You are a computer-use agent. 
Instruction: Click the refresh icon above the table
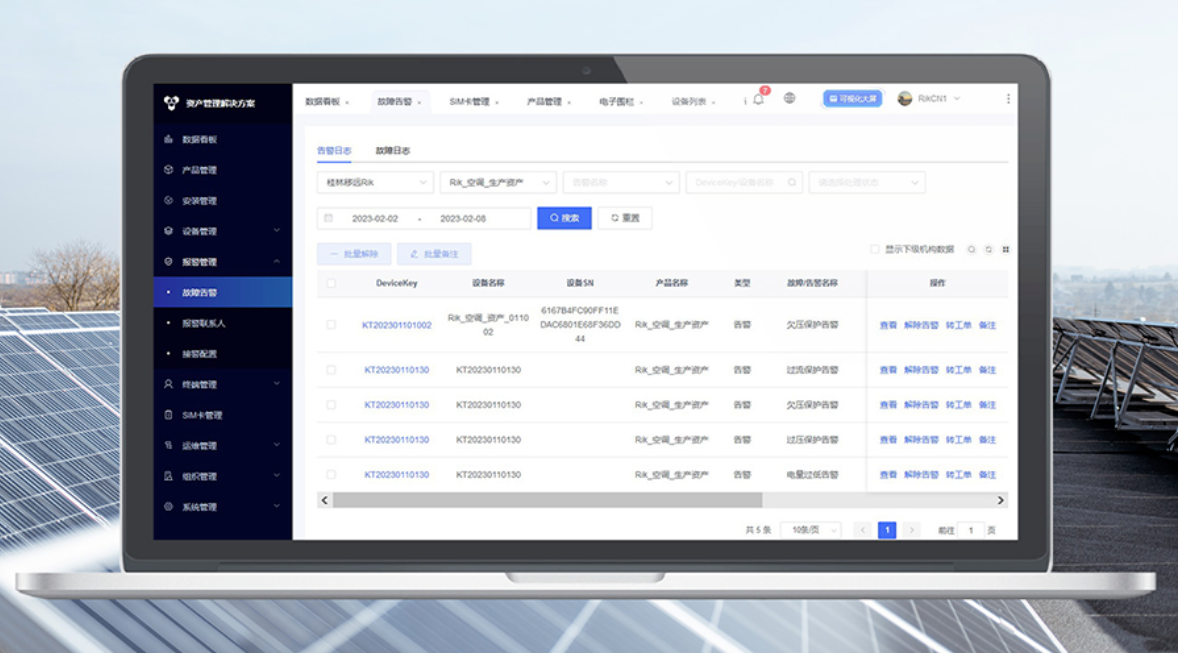pos(989,249)
